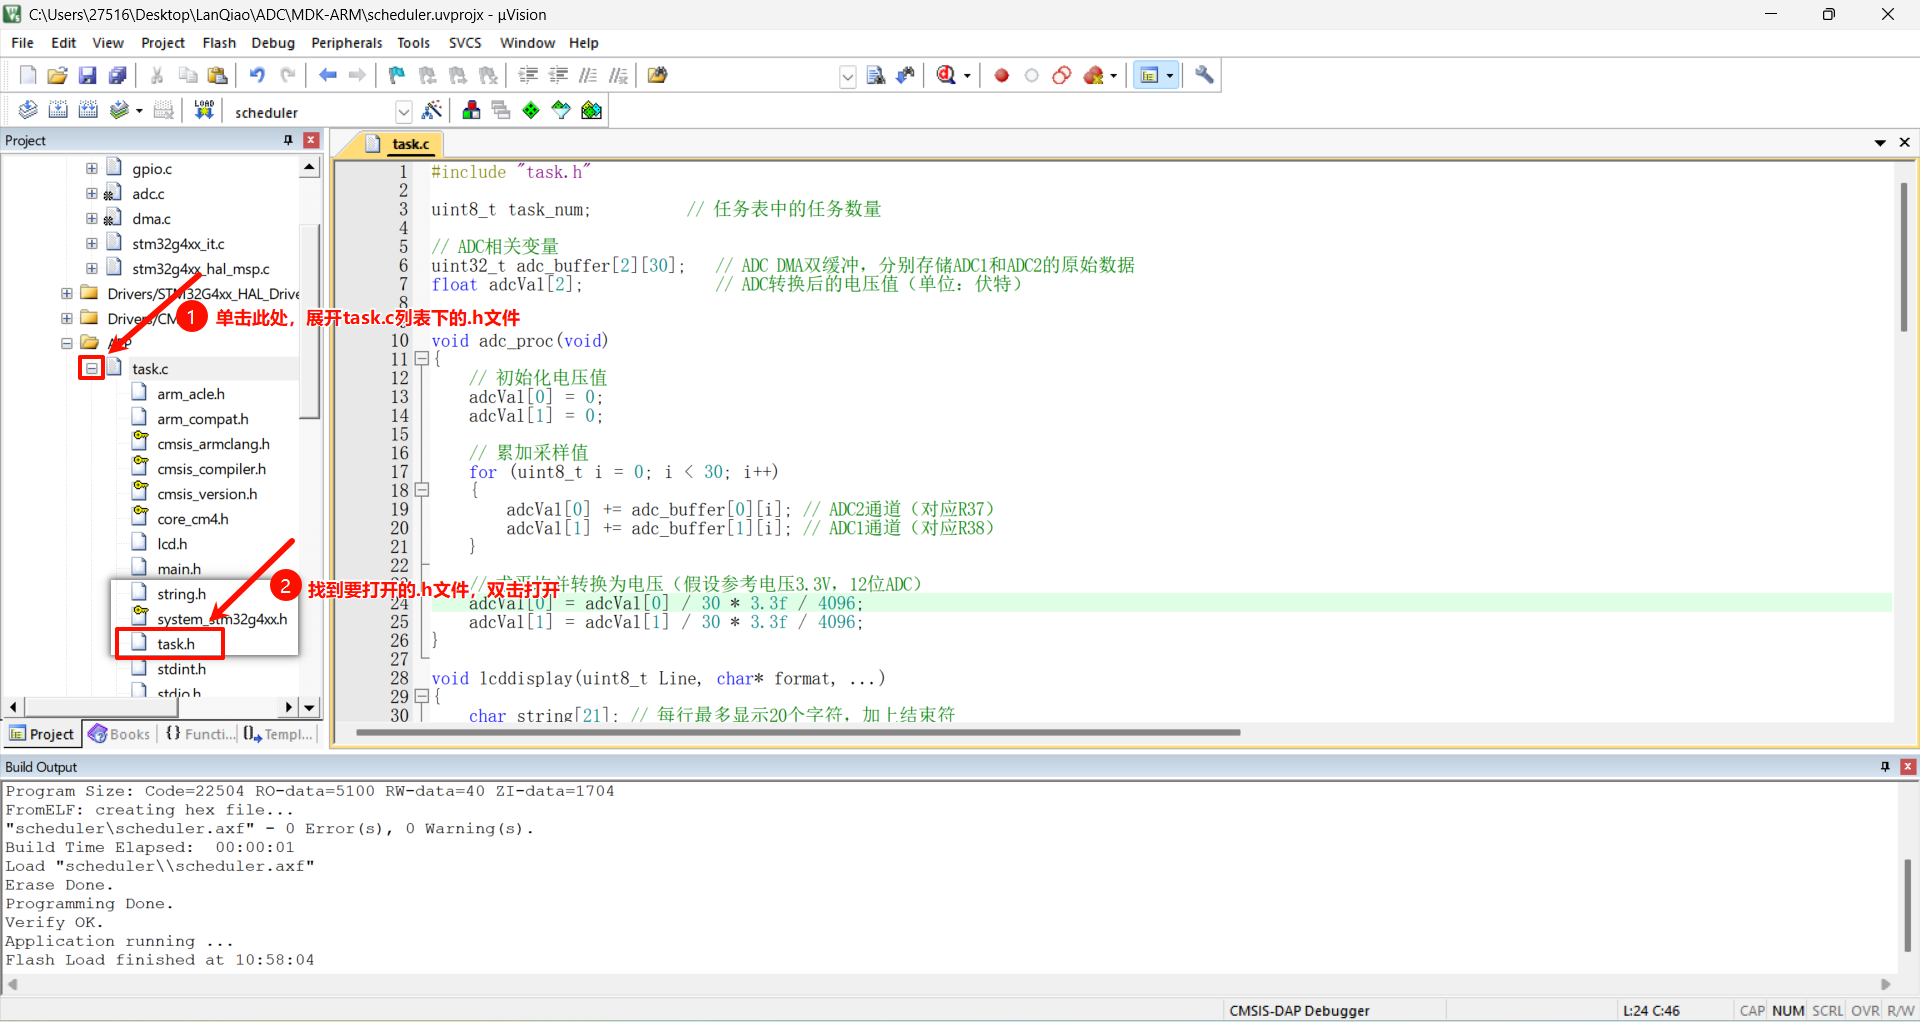Disable all breakpoints icon
1920x1022 pixels.
tap(1062, 75)
